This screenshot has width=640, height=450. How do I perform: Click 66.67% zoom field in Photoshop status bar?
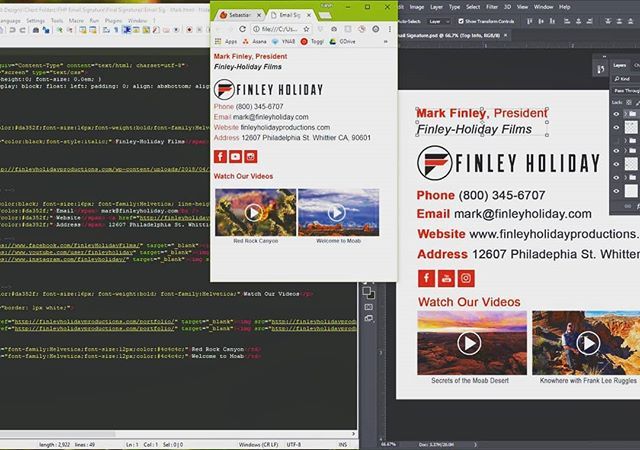click(388, 444)
